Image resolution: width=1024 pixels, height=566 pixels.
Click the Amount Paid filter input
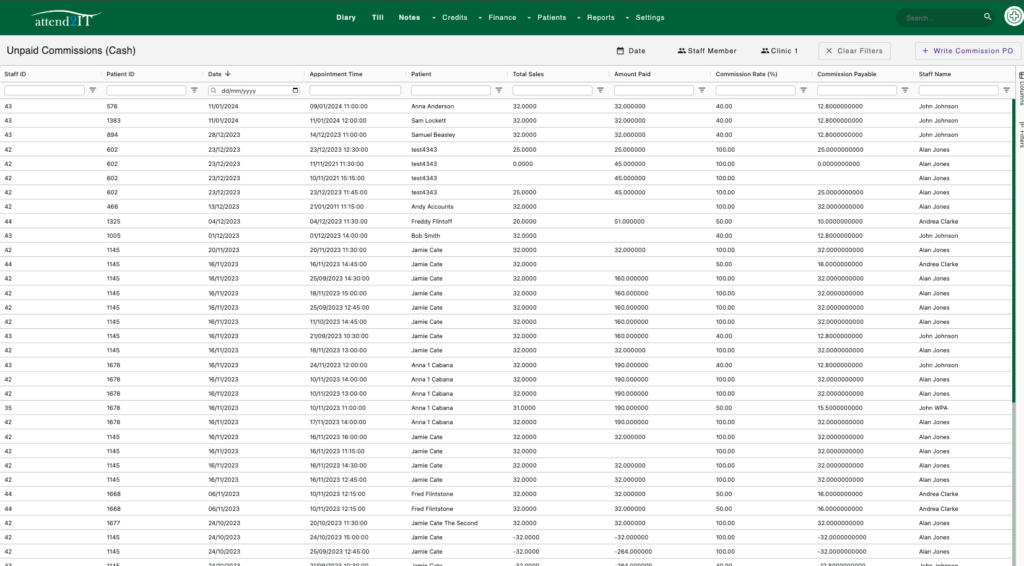654,91
